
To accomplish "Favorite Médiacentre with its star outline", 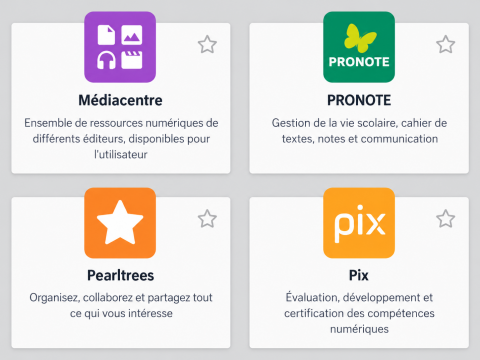I will pyautogui.click(x=207, y=44).
